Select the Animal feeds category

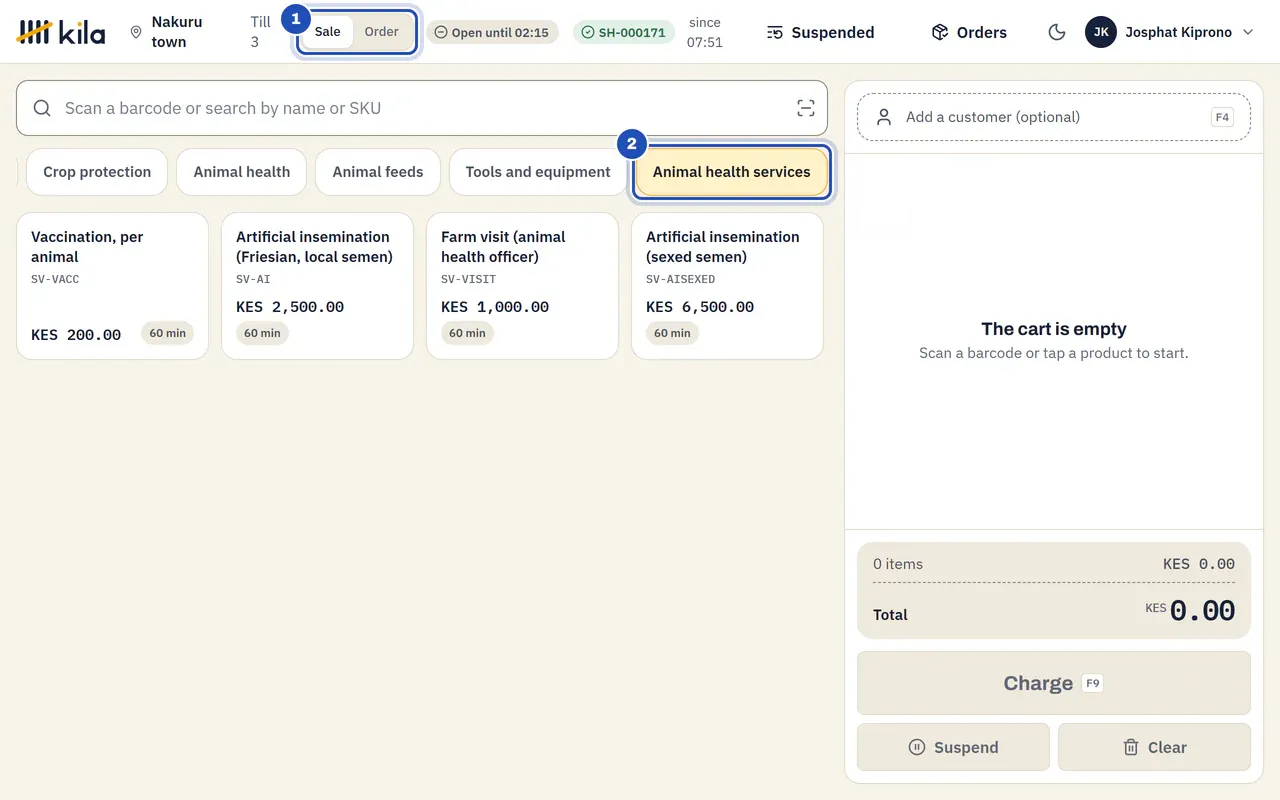(378, 172)
